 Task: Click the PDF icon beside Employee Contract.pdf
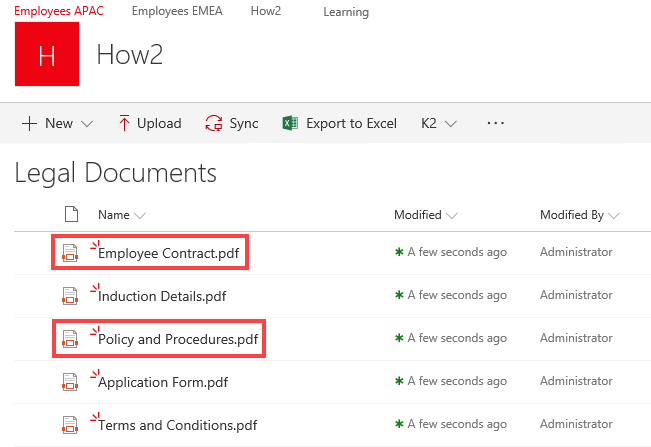(70, 253)
